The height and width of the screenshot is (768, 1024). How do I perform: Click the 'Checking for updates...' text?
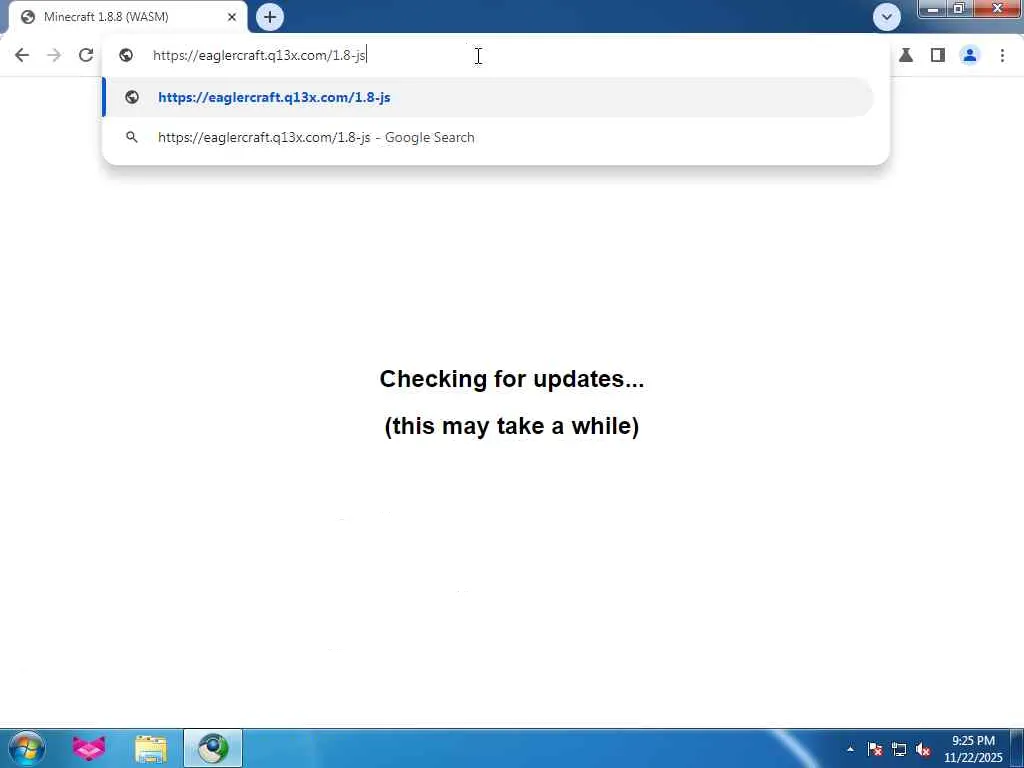[512, 379]
